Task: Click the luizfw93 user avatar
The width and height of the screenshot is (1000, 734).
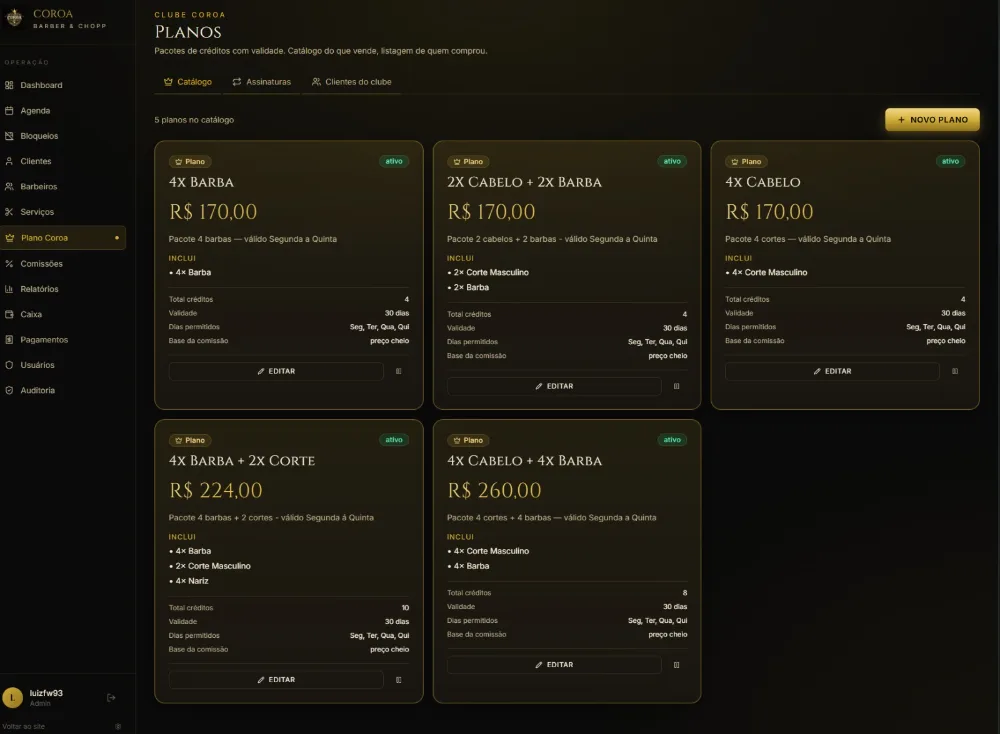Action: 13,698
